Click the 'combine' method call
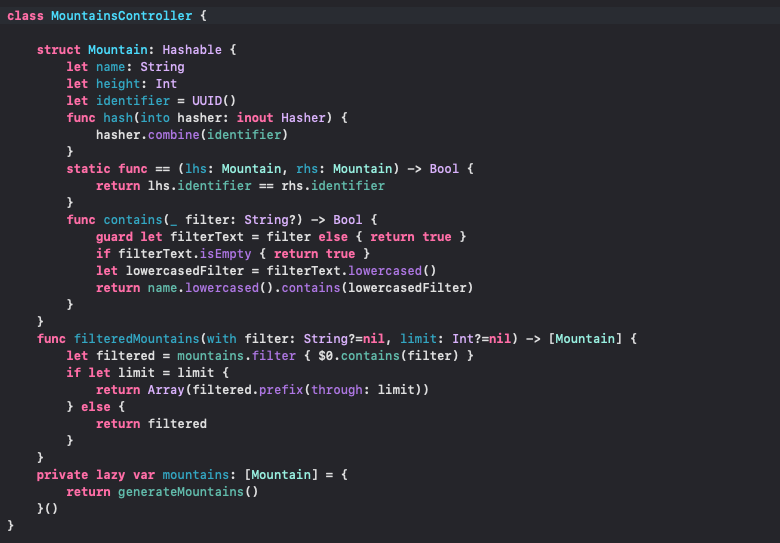 (174, 135)
